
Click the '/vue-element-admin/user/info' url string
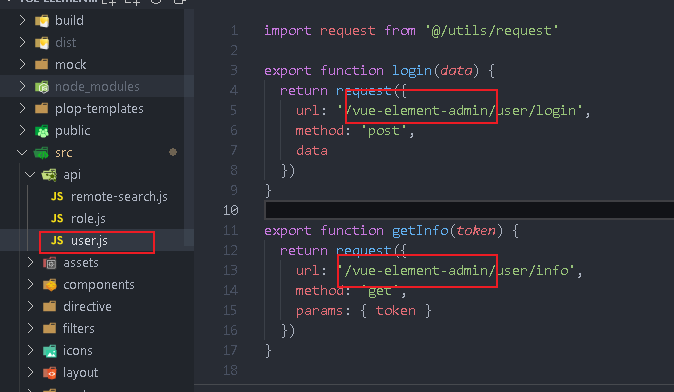[x=456, y=270]
